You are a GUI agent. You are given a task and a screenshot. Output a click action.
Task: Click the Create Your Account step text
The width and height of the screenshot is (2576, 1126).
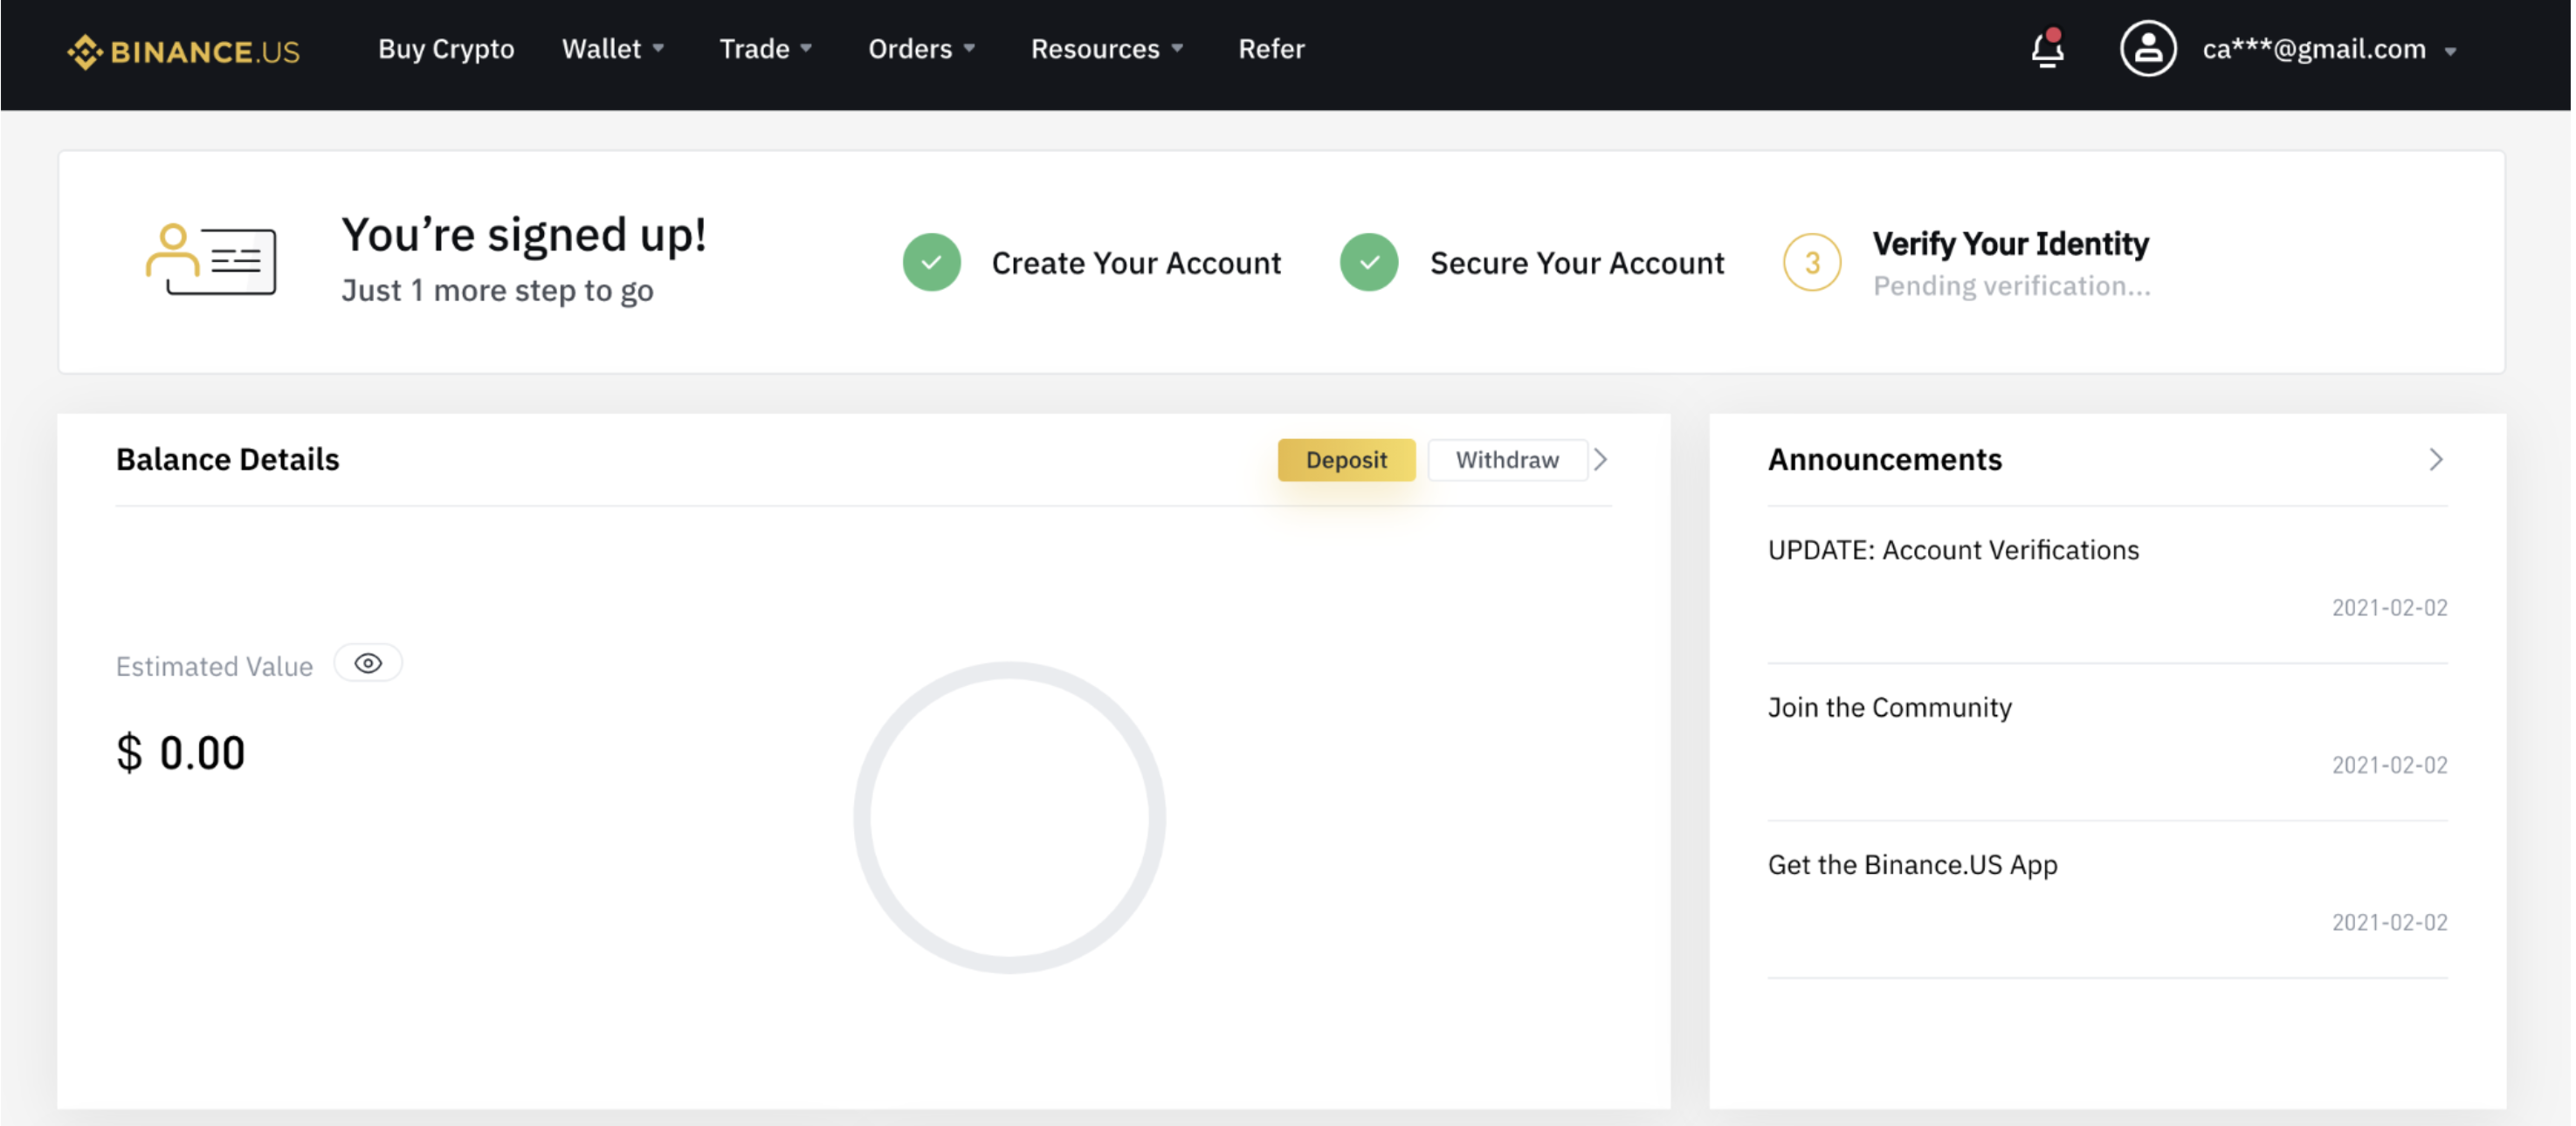pyautogui.click(x=1136, y=262)
